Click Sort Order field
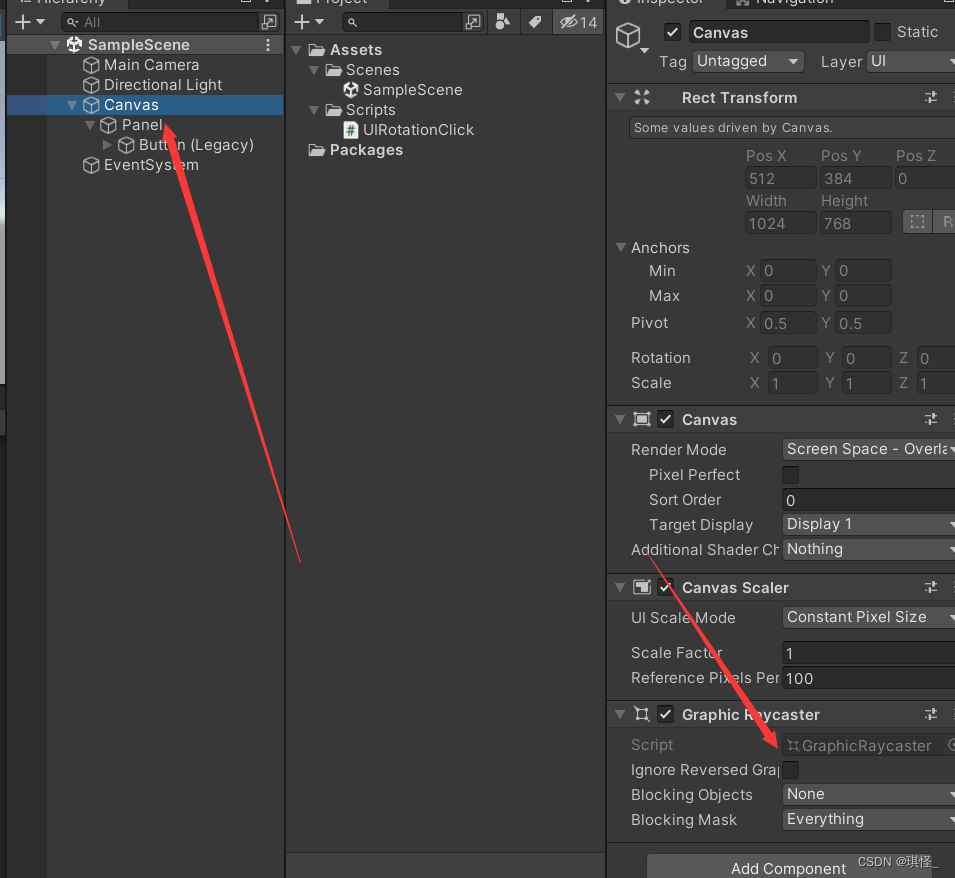 869,500
